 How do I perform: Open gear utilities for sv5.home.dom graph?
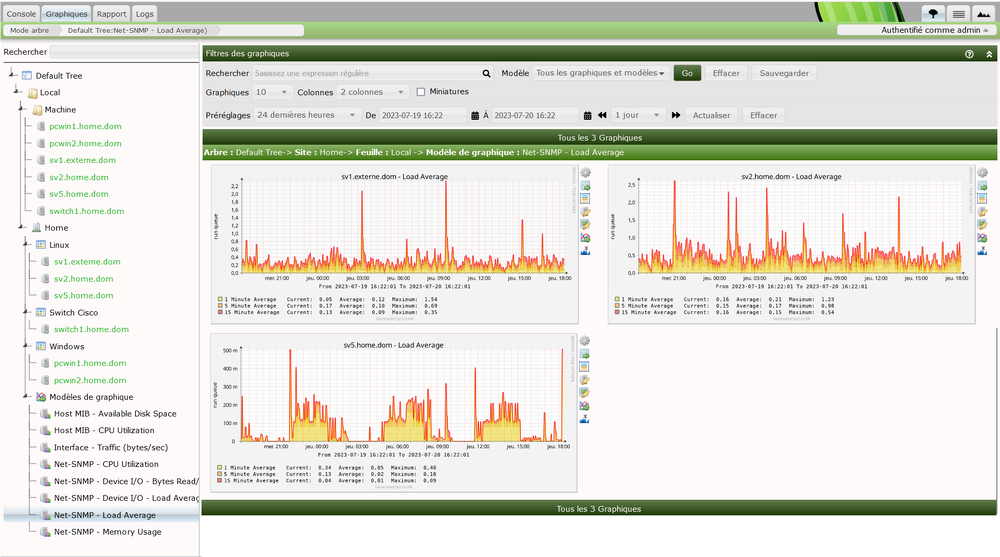(584, 341)
